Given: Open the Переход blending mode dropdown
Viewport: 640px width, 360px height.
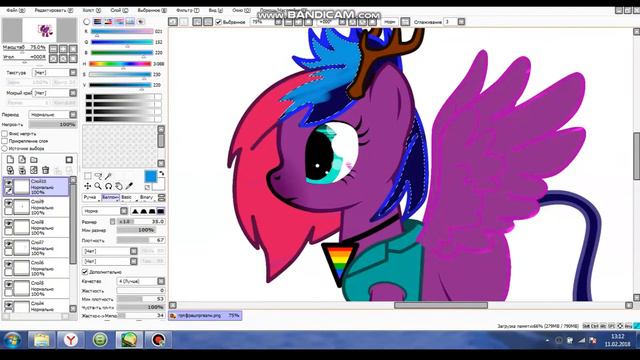Looking at the screenshot, I should click(53, 115).
